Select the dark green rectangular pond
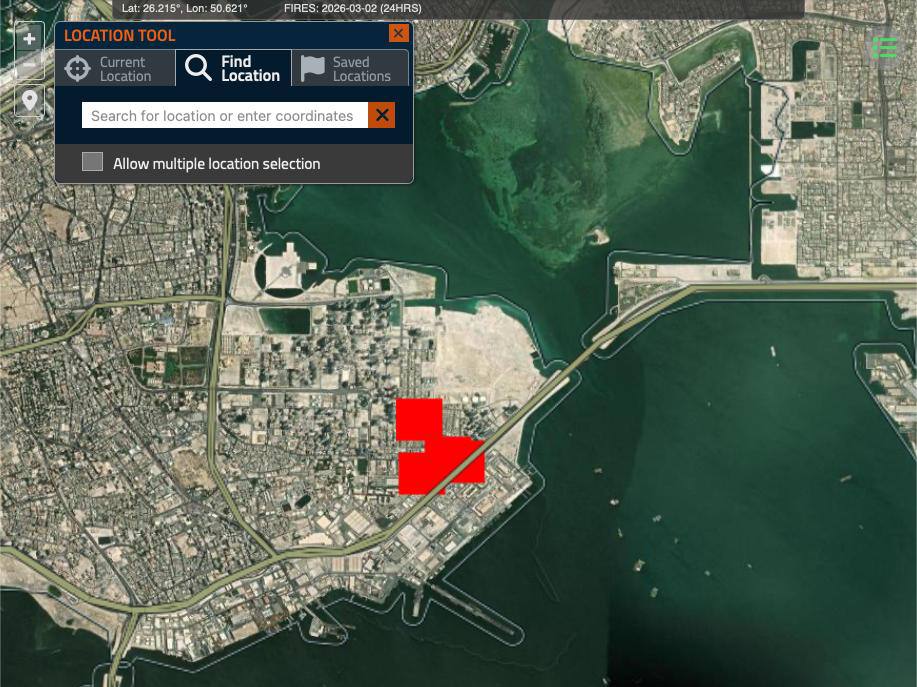Screen dimensions: 917x687 284,320
